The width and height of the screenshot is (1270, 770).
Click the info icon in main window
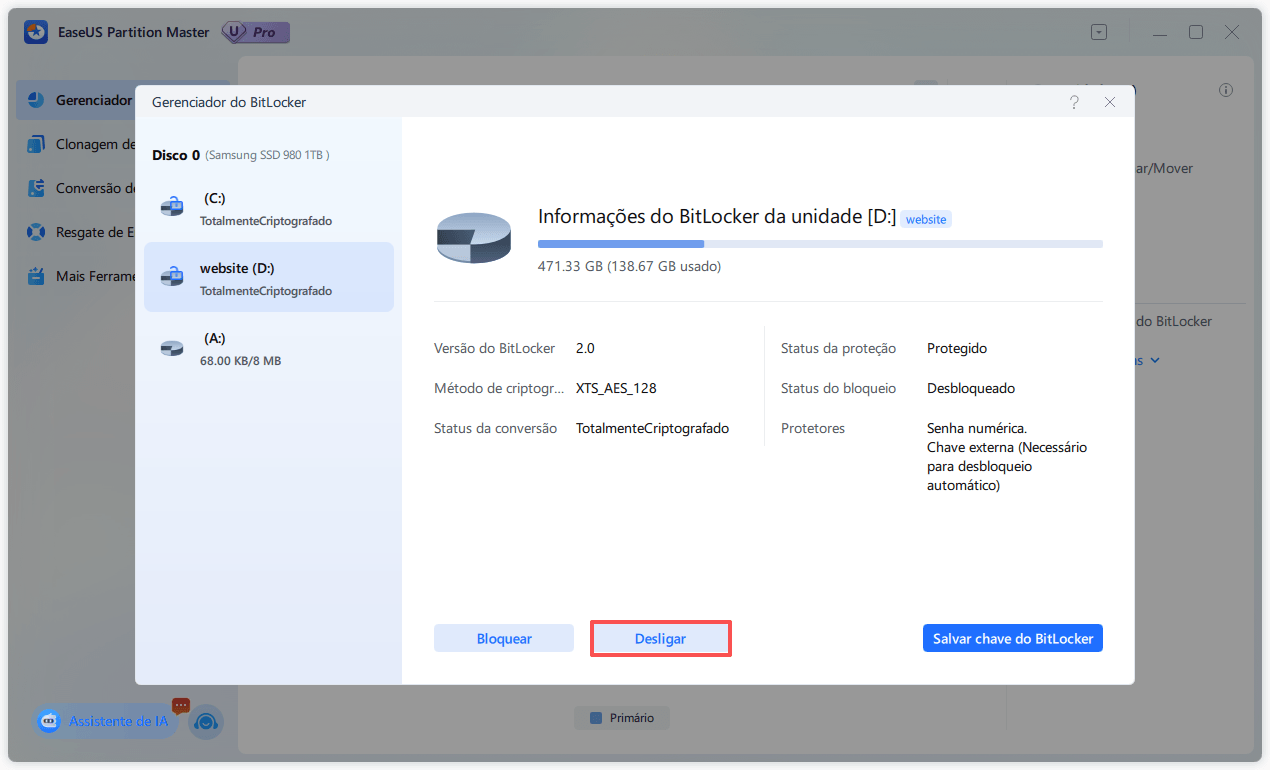[1226, 90]
